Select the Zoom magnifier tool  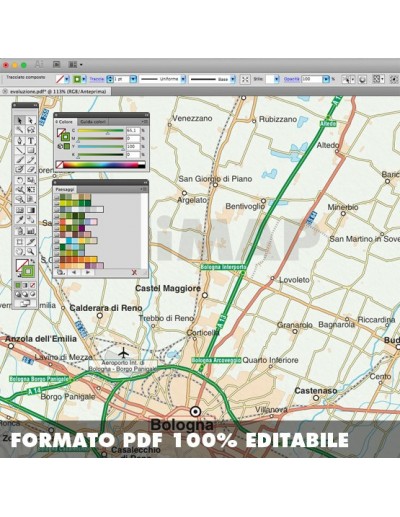point(30,251)
